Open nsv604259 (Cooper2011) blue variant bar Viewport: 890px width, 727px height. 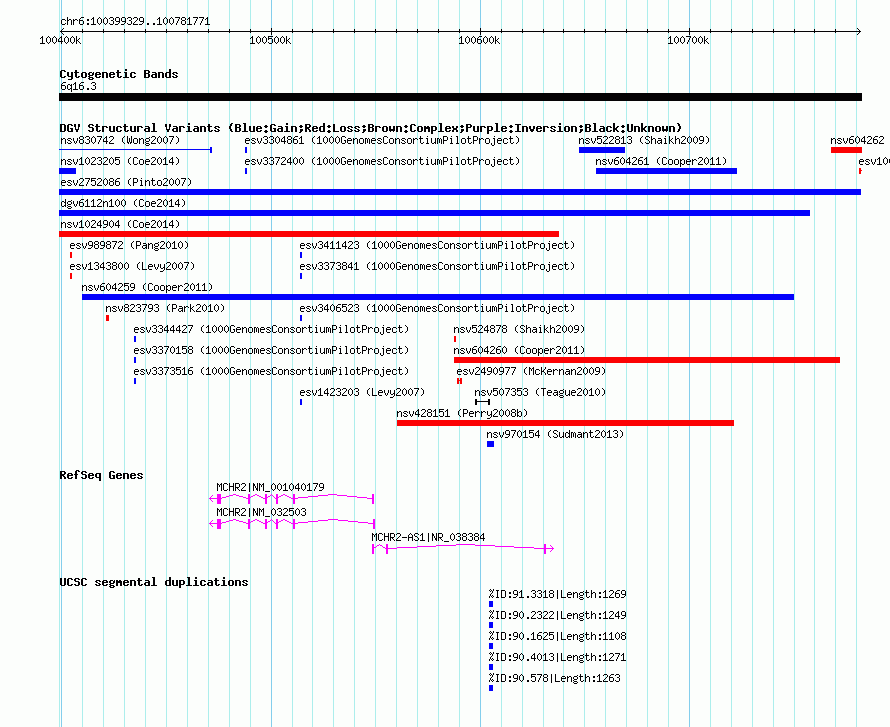(x=438, y=297)
